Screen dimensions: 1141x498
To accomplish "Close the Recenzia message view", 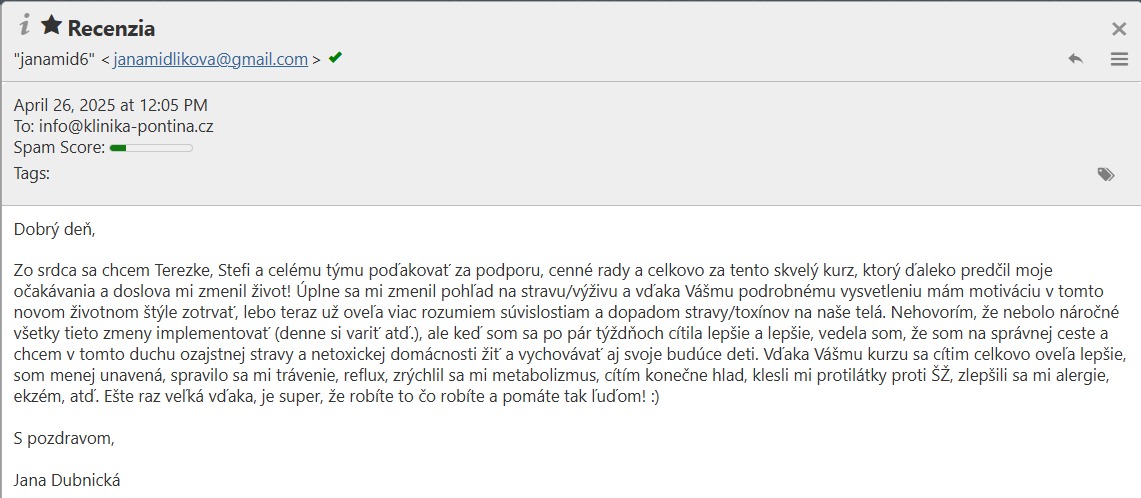I will (1119, 29).
